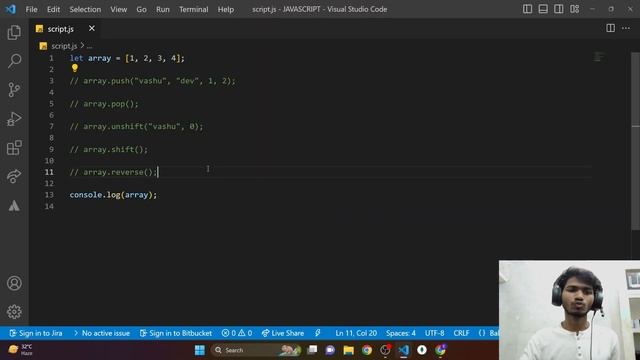This screenshot has height=360, width=640.
Task: Open the Live Share activity bar icon
Action: [x=14, y=176]
